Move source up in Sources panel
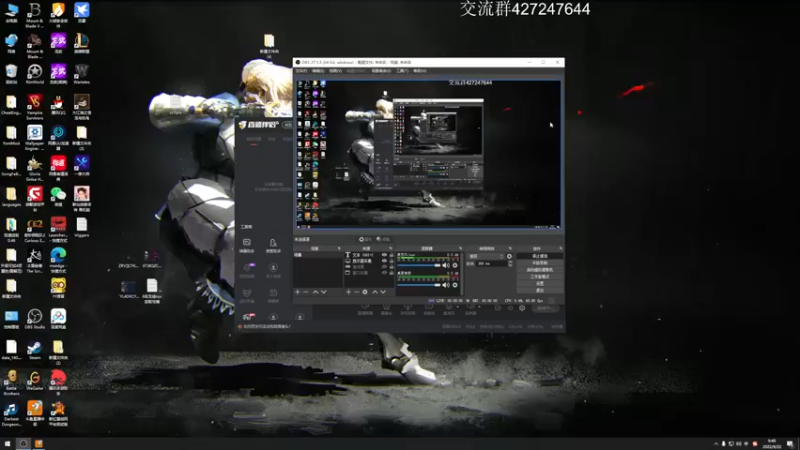800x450 pixels. pyautogui.click(x=375, y=292)
